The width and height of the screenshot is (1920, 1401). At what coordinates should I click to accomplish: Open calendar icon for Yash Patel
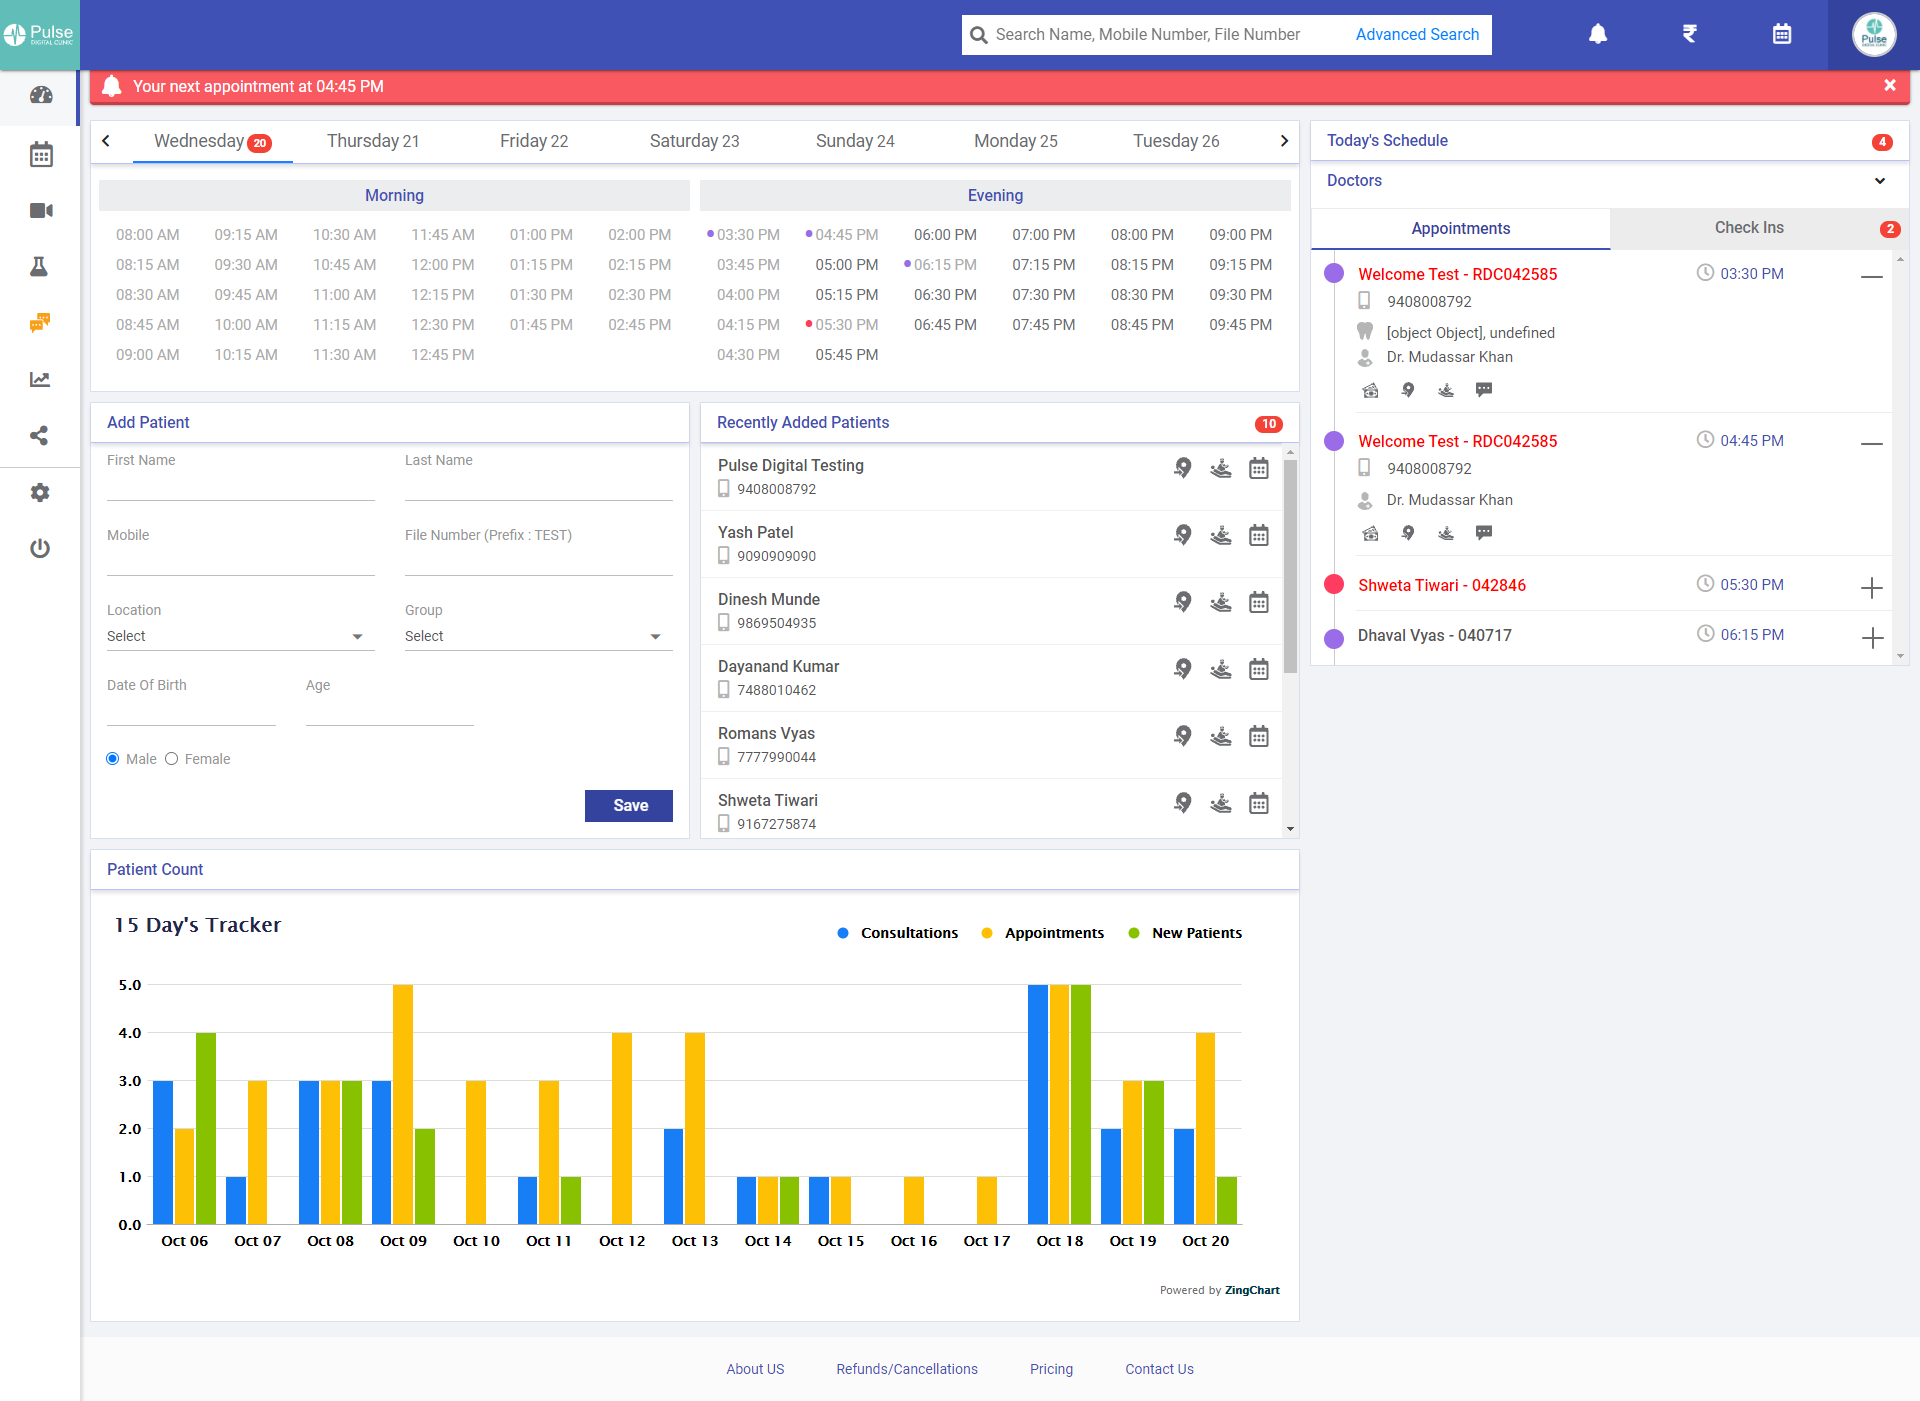point(1258,536)
